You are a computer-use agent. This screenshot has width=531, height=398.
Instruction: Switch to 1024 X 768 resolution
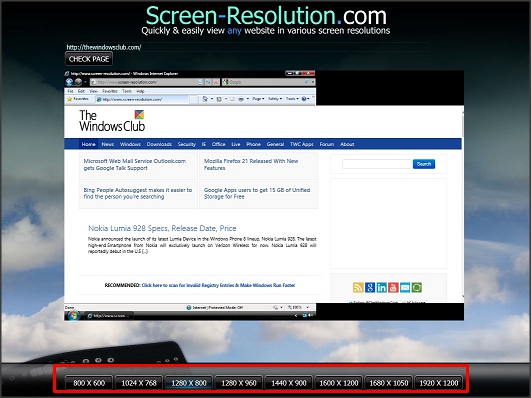pos(139,383)
